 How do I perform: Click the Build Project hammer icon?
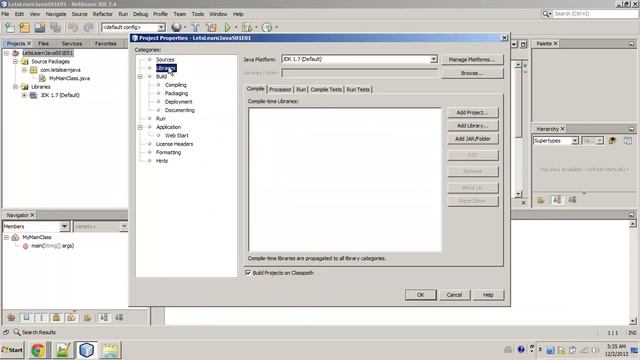pos(196,27)
